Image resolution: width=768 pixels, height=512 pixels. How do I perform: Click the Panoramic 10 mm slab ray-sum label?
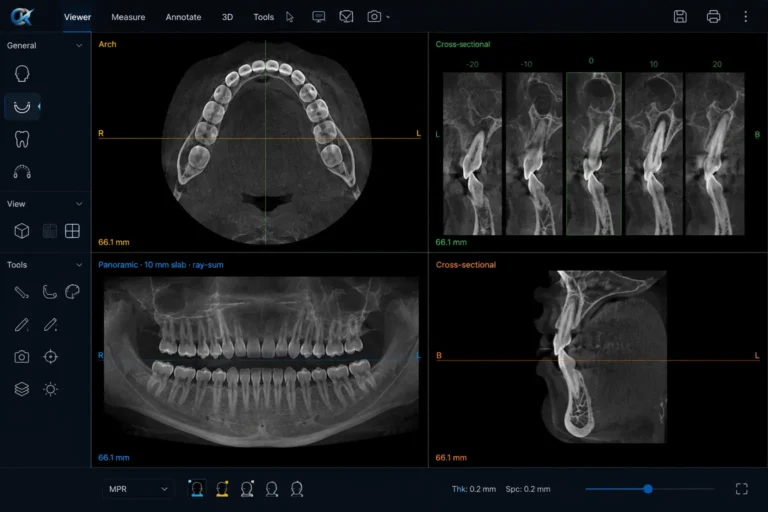tap(161, 265)
